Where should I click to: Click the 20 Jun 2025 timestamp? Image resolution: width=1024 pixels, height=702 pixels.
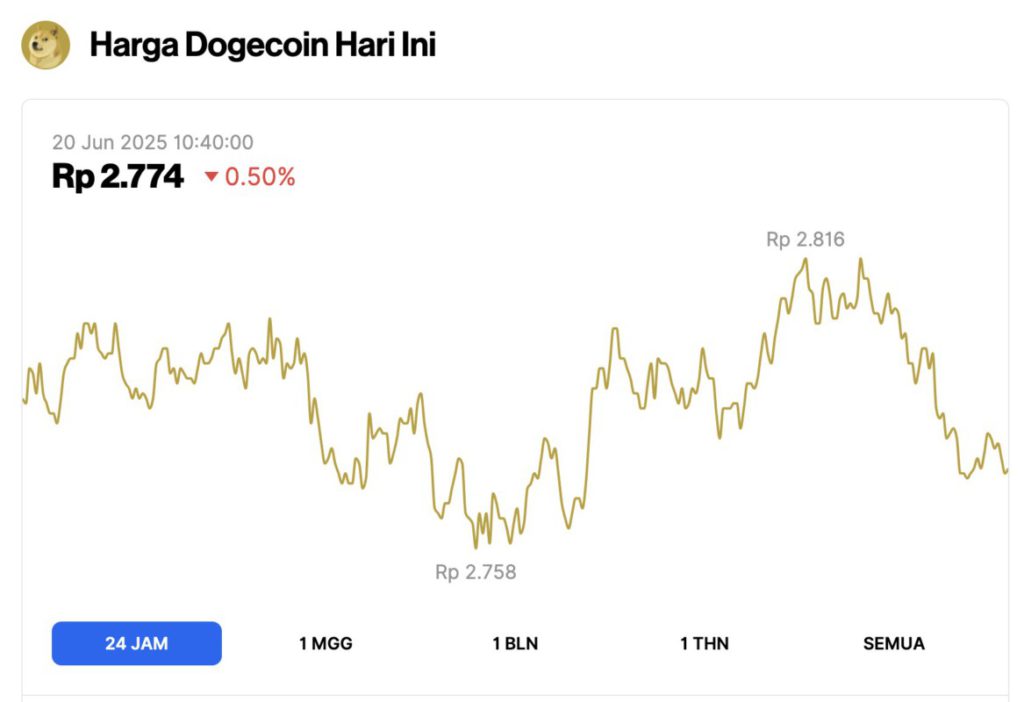[153, 142]
